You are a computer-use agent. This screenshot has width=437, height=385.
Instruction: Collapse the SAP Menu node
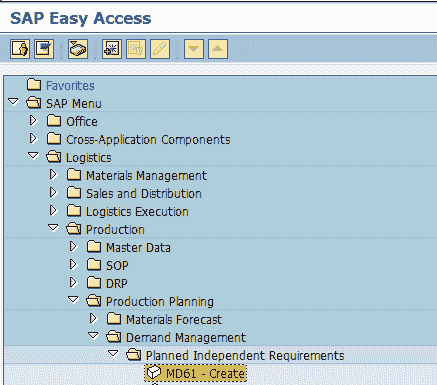pos(13,101)
